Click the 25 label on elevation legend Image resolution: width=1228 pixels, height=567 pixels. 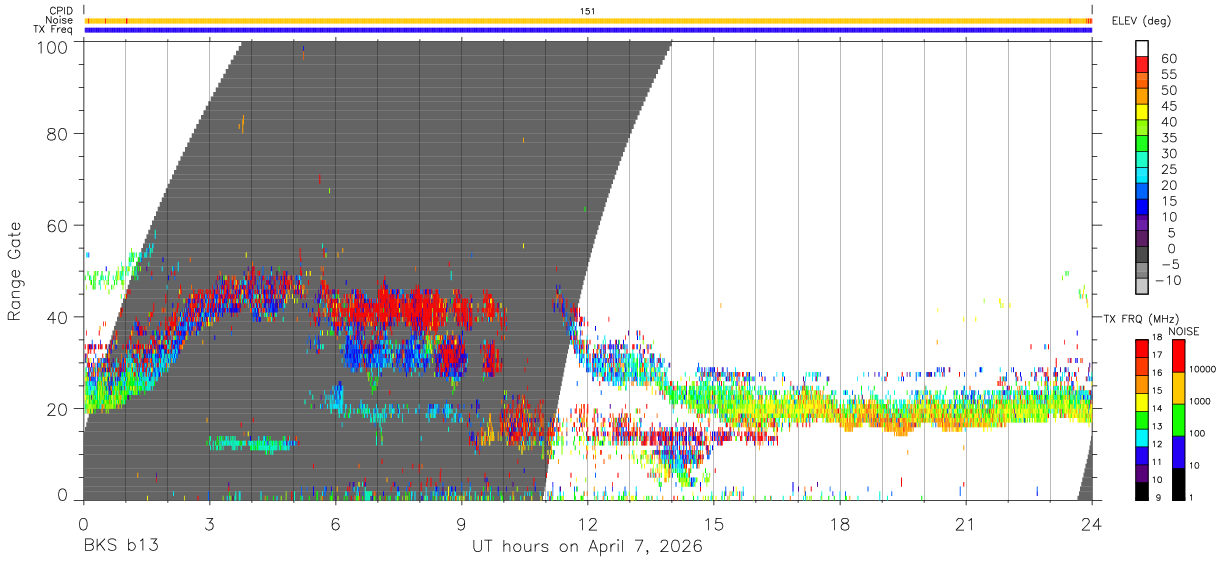tap(1167, 169)
